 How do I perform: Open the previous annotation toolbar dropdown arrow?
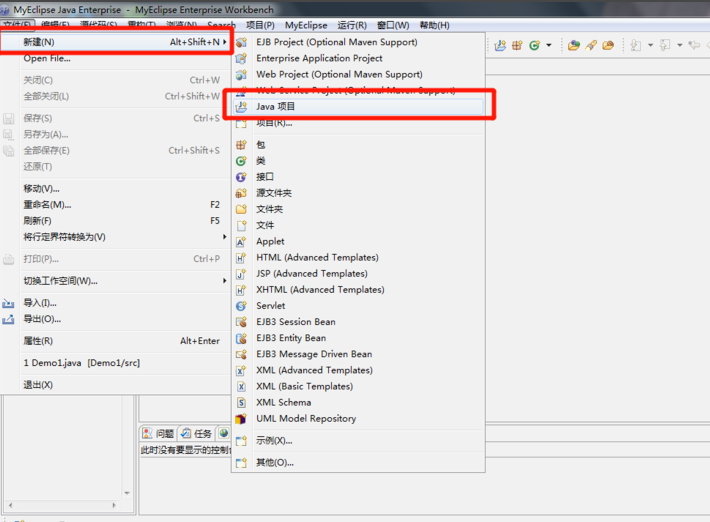coord(680,45)
